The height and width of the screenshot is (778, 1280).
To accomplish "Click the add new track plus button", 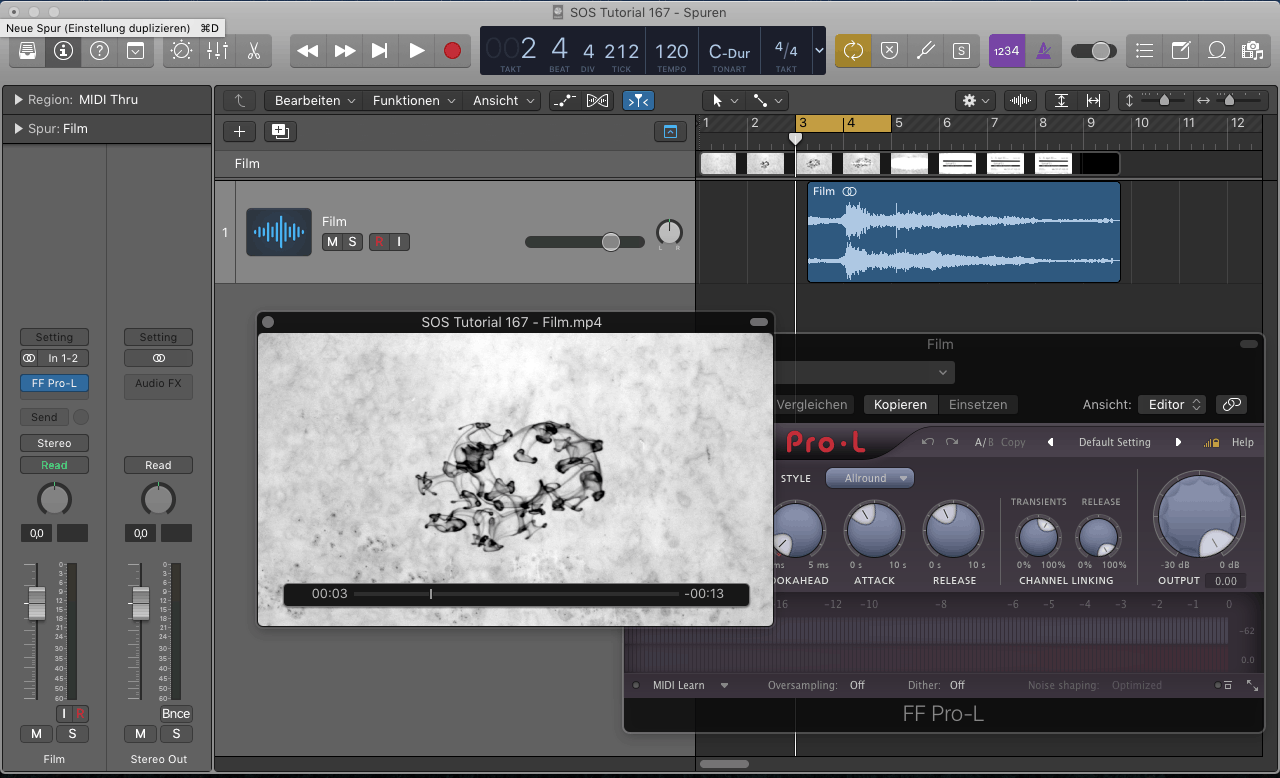I will tap(239, 131).
